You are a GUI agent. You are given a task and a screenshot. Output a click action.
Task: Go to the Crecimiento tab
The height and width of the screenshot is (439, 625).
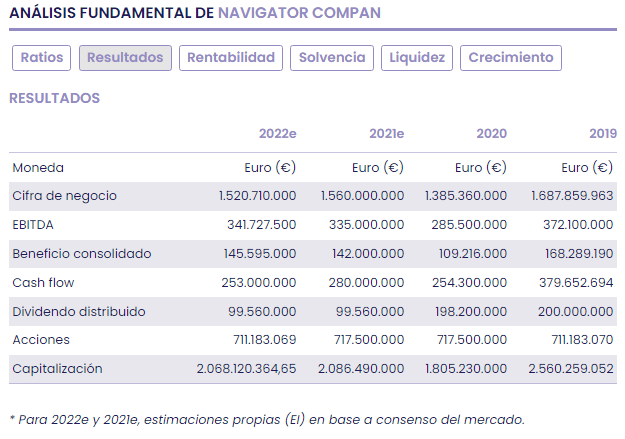click(x=511, y=58)
